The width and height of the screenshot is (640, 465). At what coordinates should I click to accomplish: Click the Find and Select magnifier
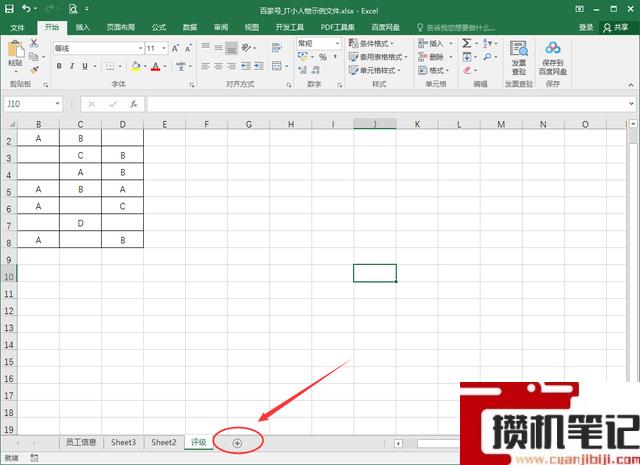coord(487,57)
